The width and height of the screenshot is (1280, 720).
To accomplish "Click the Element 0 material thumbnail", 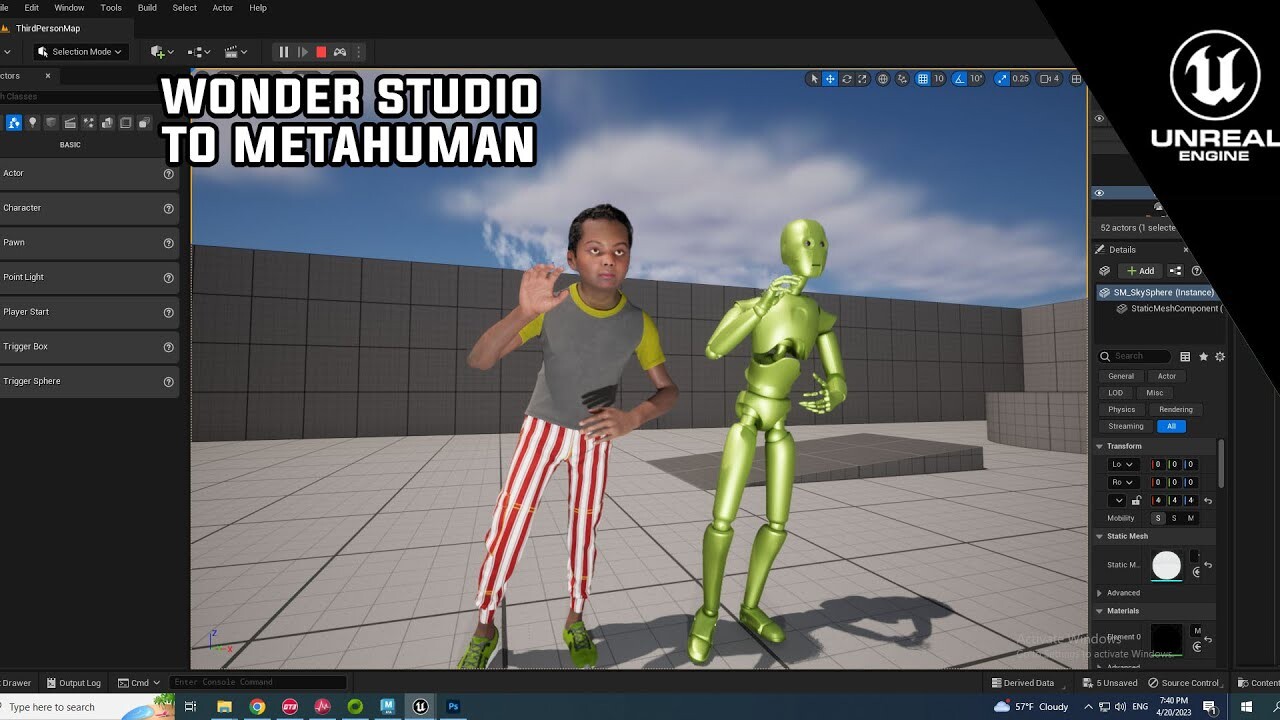I will tap(1167, 638).
